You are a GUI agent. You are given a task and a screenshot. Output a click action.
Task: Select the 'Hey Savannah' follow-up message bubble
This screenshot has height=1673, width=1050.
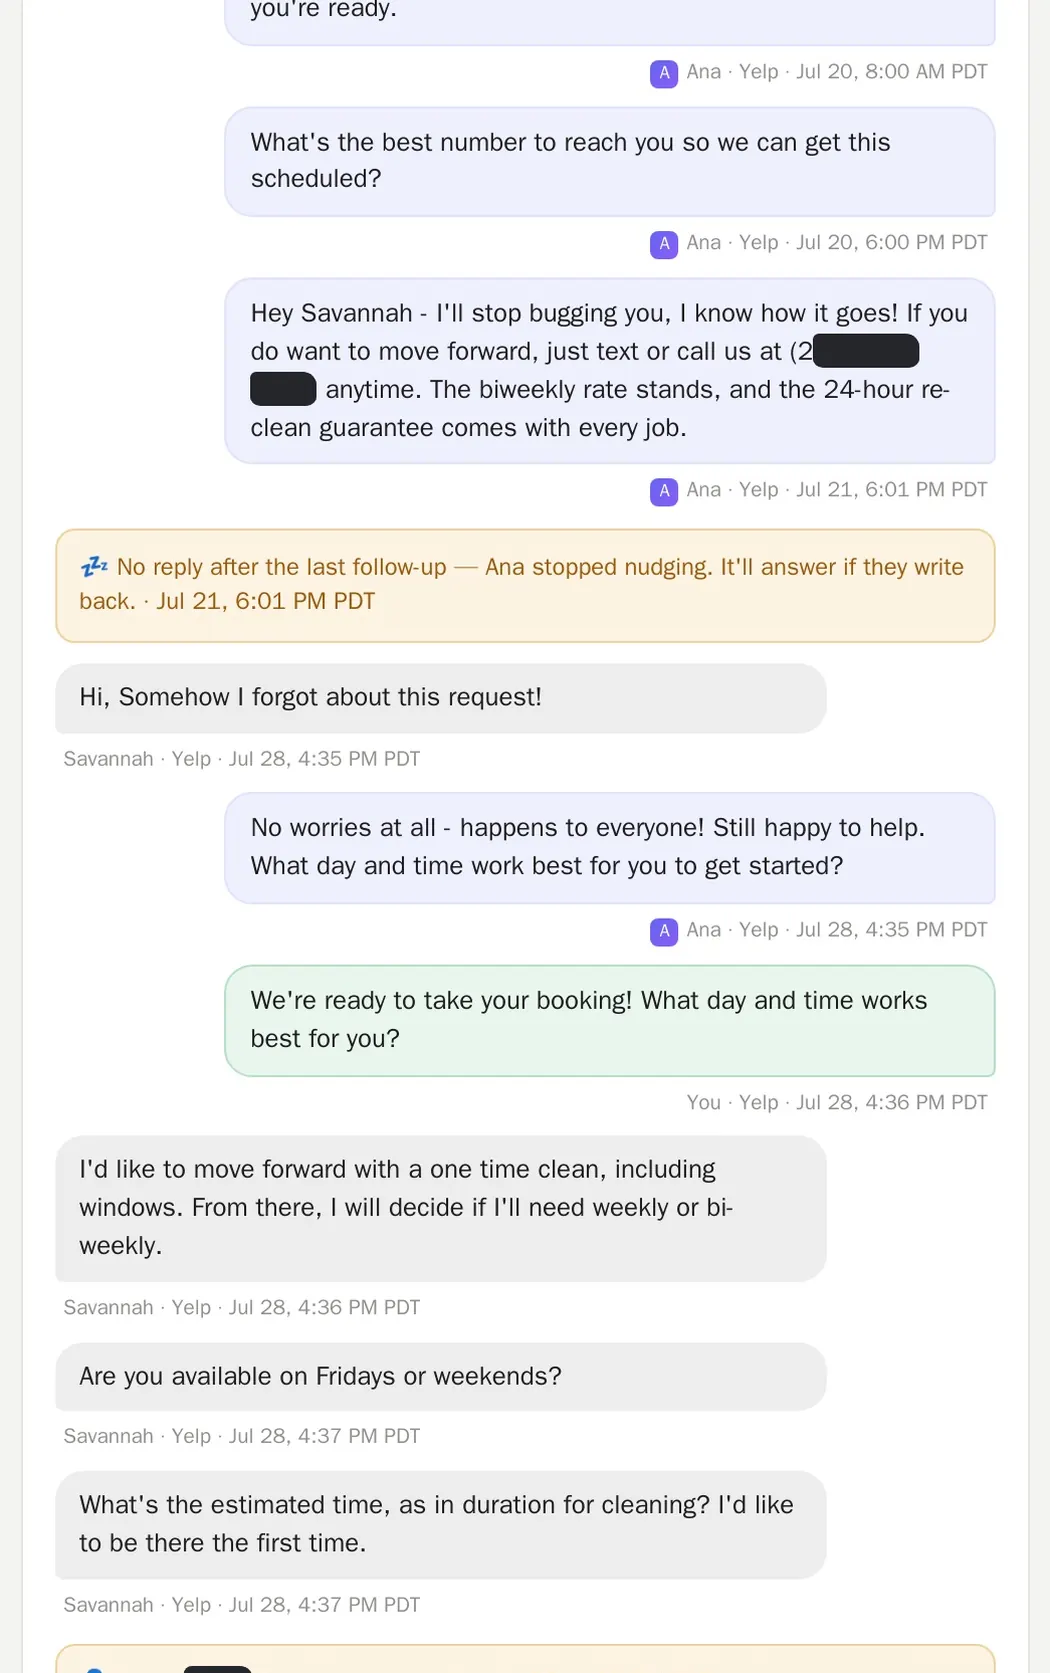click(610, 370)
